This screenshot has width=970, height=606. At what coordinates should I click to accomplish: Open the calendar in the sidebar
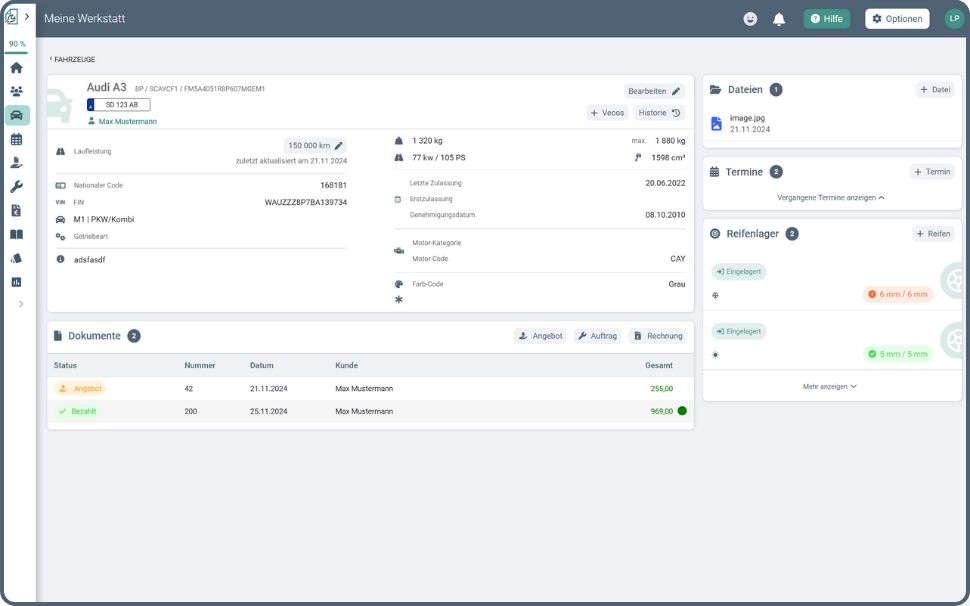[16, 139]
